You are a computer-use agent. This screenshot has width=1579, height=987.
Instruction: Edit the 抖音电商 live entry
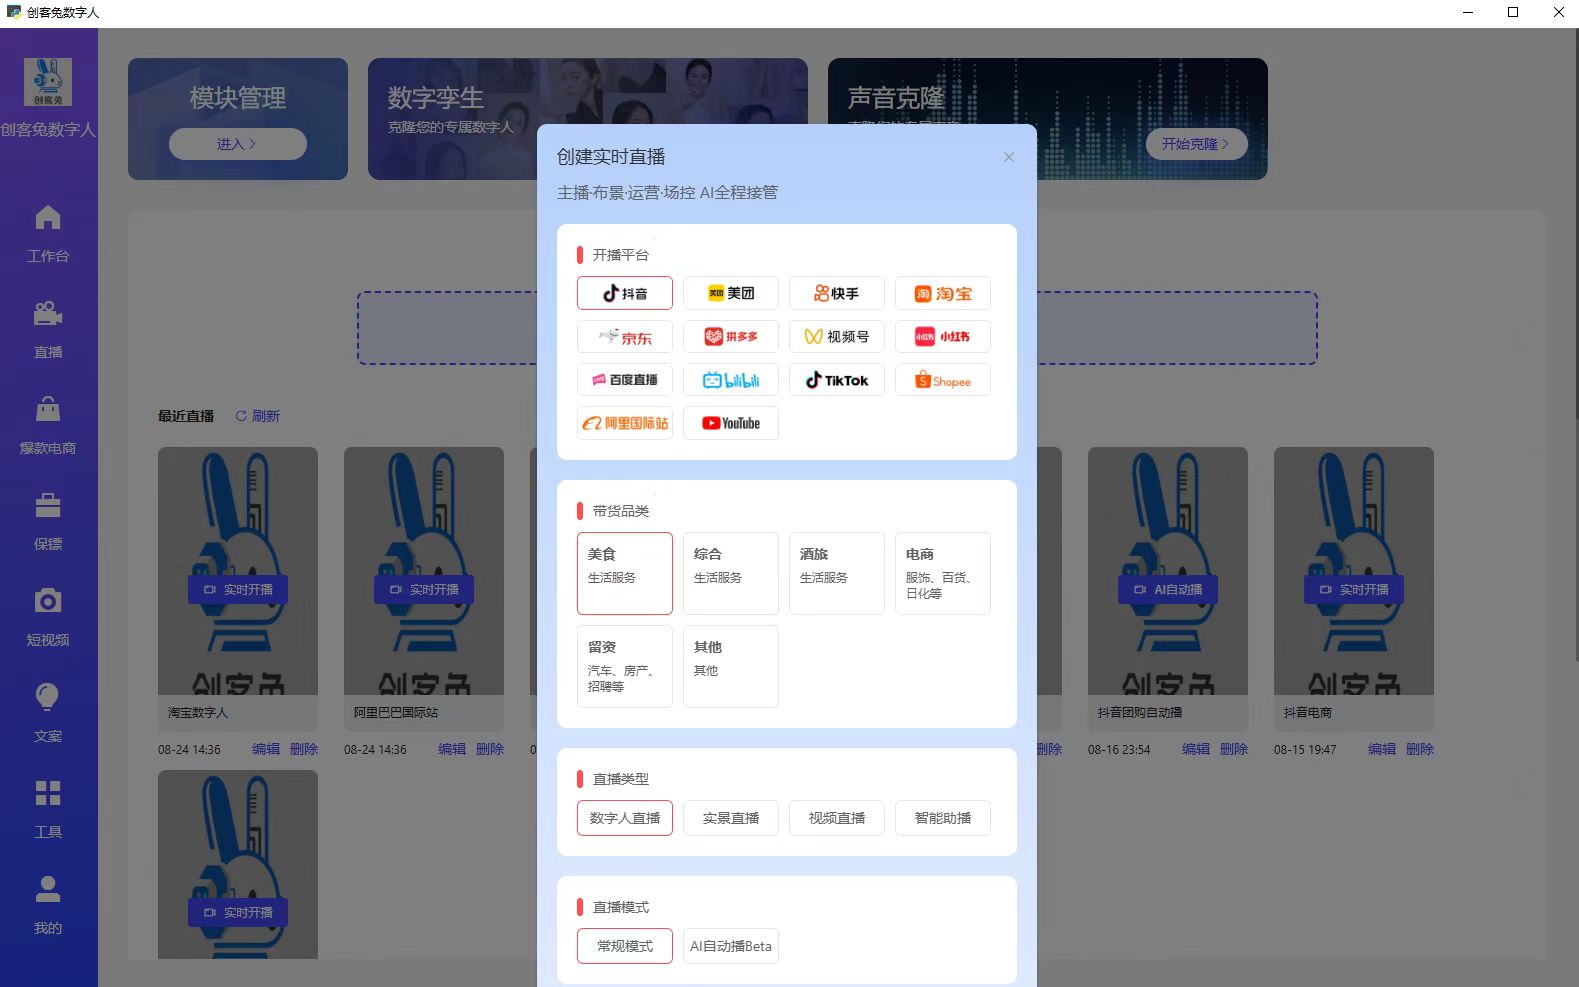[1382, 749]
